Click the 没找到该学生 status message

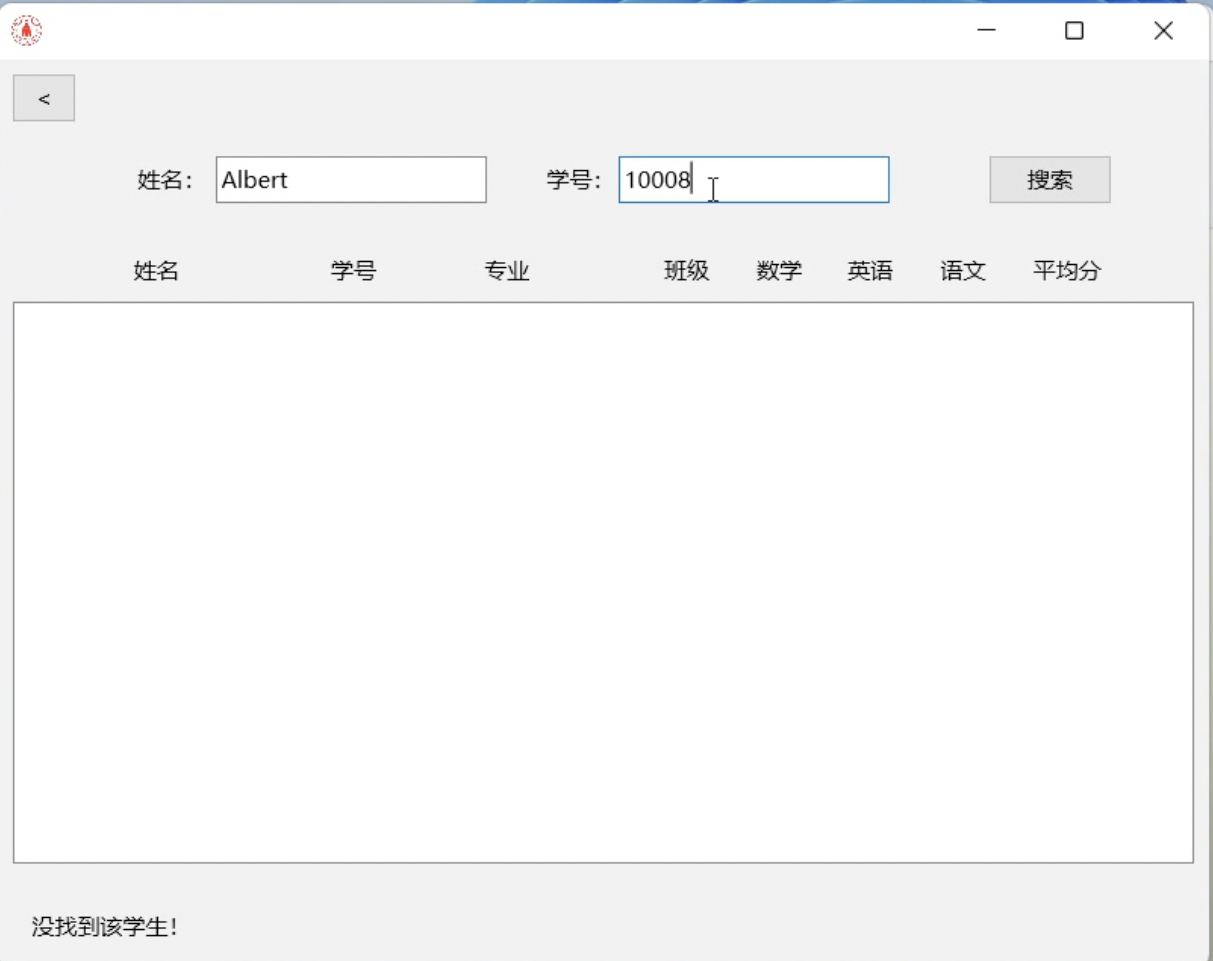105,927
